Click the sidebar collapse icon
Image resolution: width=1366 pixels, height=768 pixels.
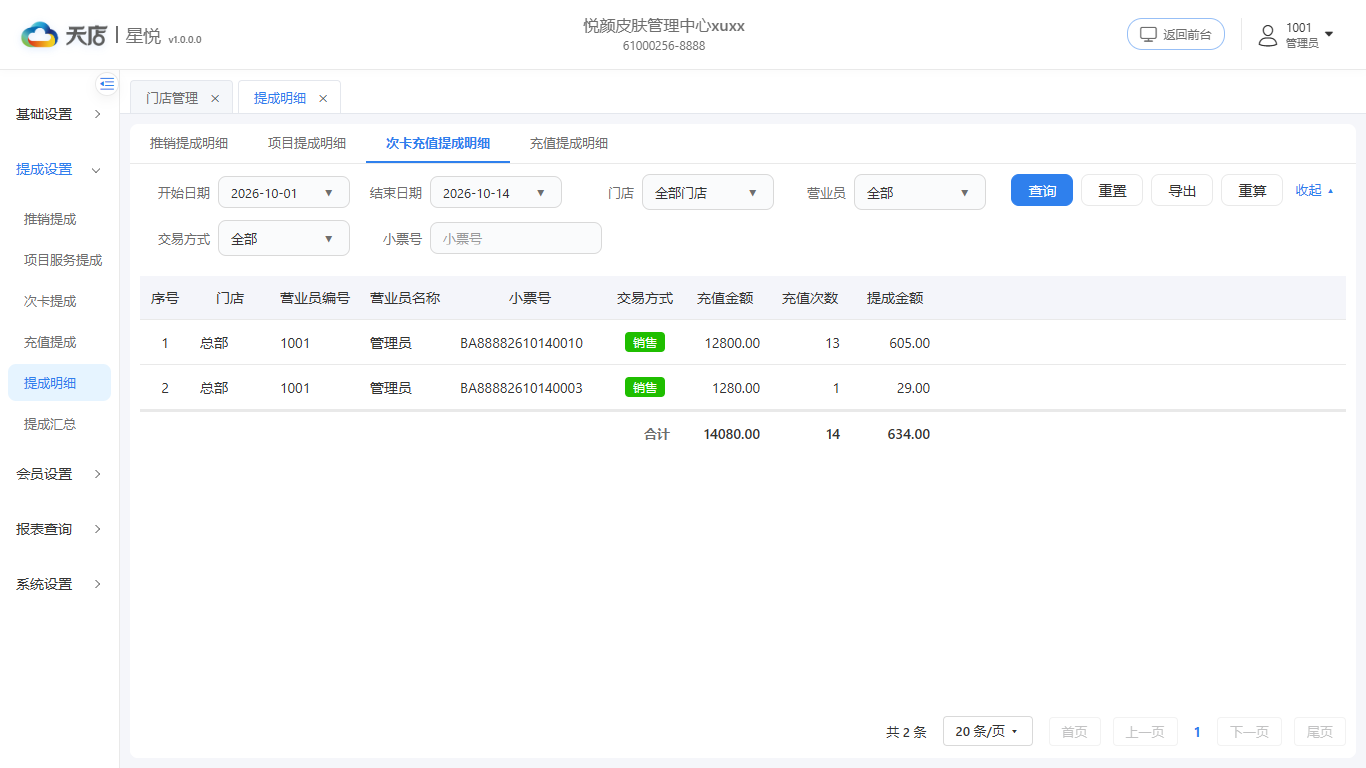(107, 84)
